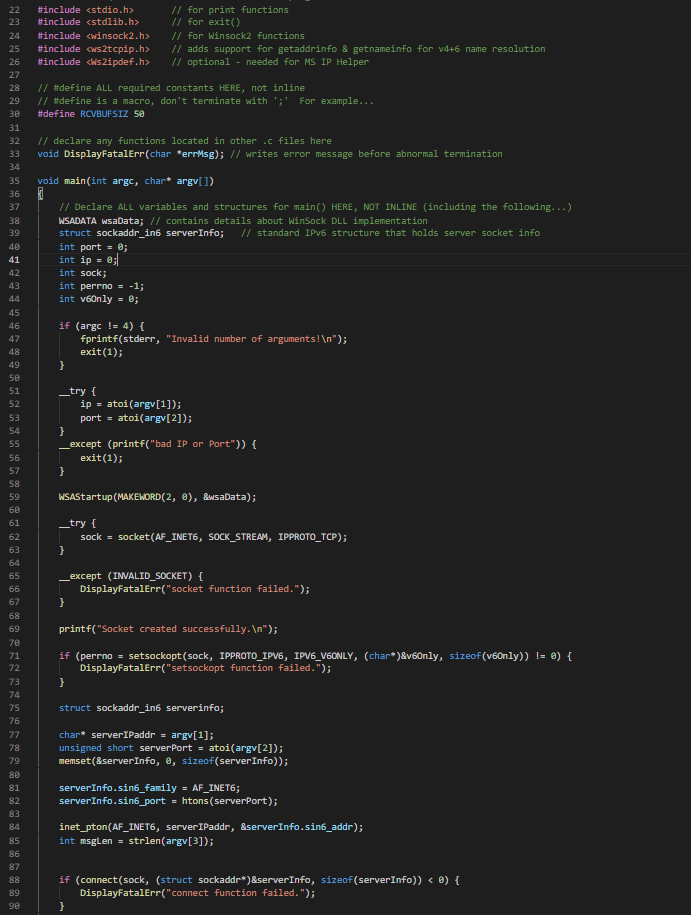Click 'unsigned short' on line 78
This screenshot has height=915, width=691.
[96, 748]
